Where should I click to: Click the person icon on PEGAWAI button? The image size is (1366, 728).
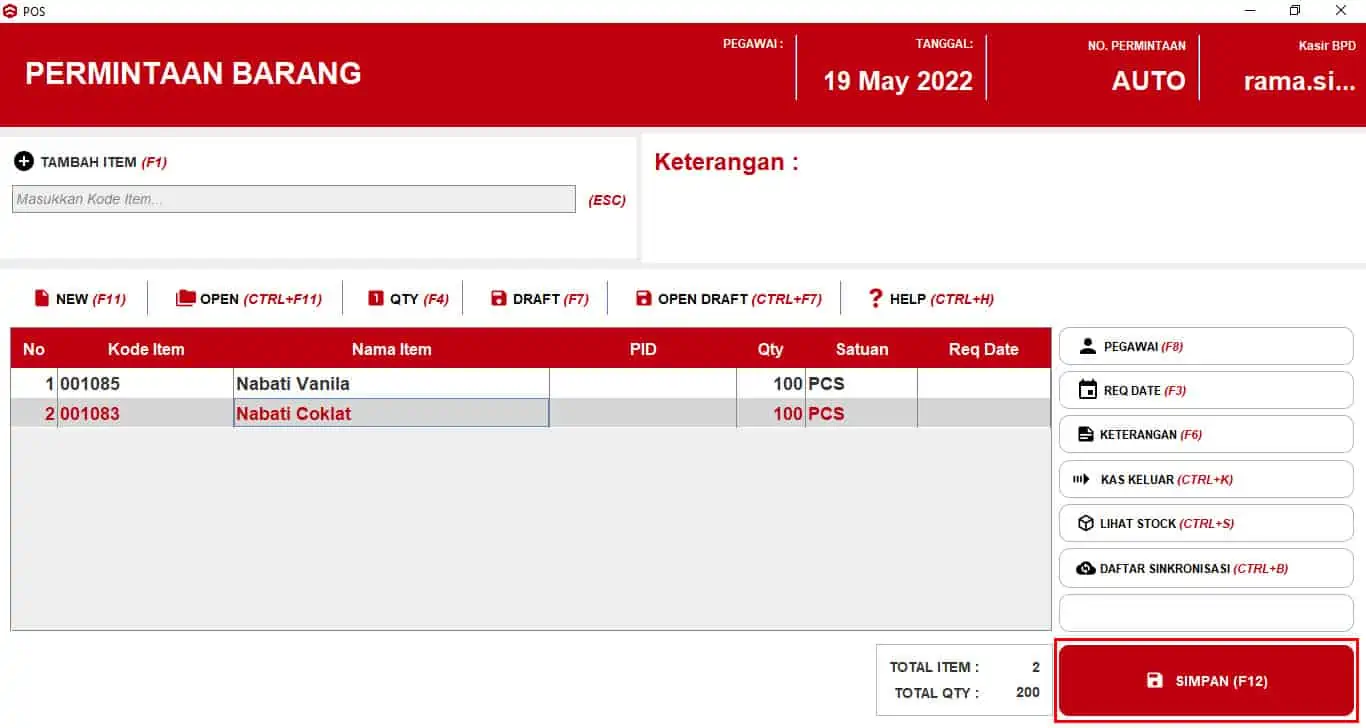tap(1088, 346)
